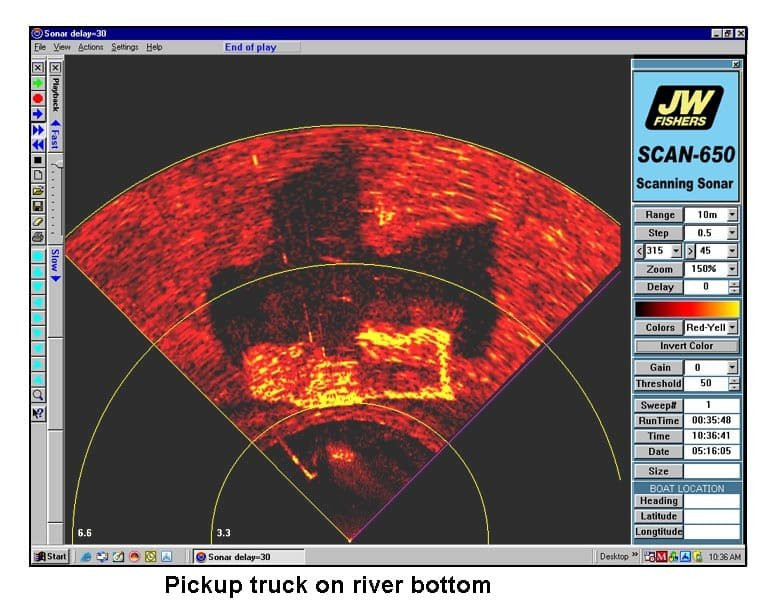This screenshot has height=607, width=781.
Task: Expand the Gain dropdown
Action: click(x=732, y=367)
